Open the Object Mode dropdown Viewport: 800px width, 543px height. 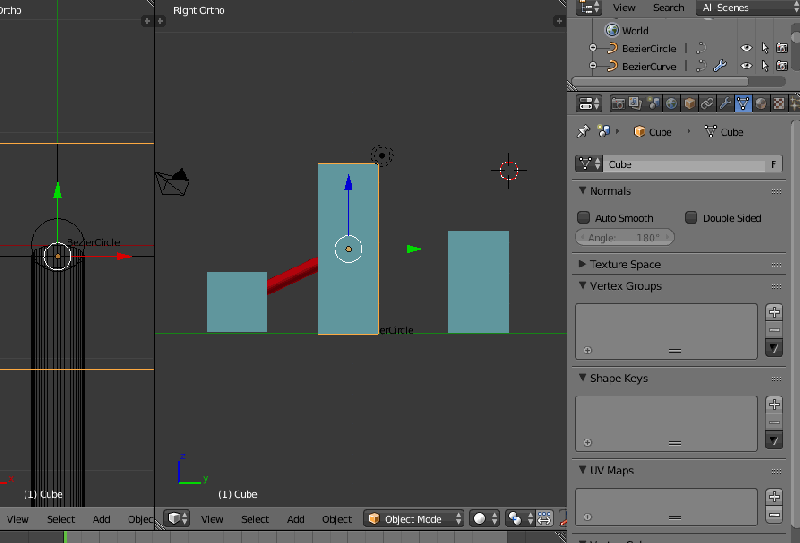click(x=414, y=519)
